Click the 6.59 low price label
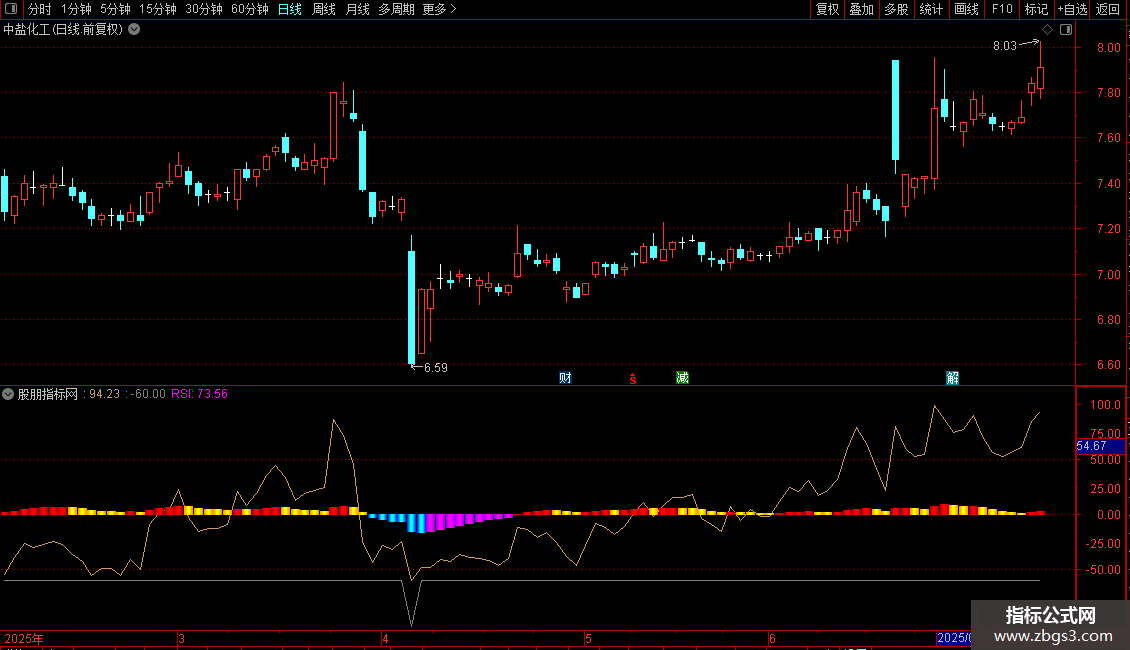 pos(436,368)
